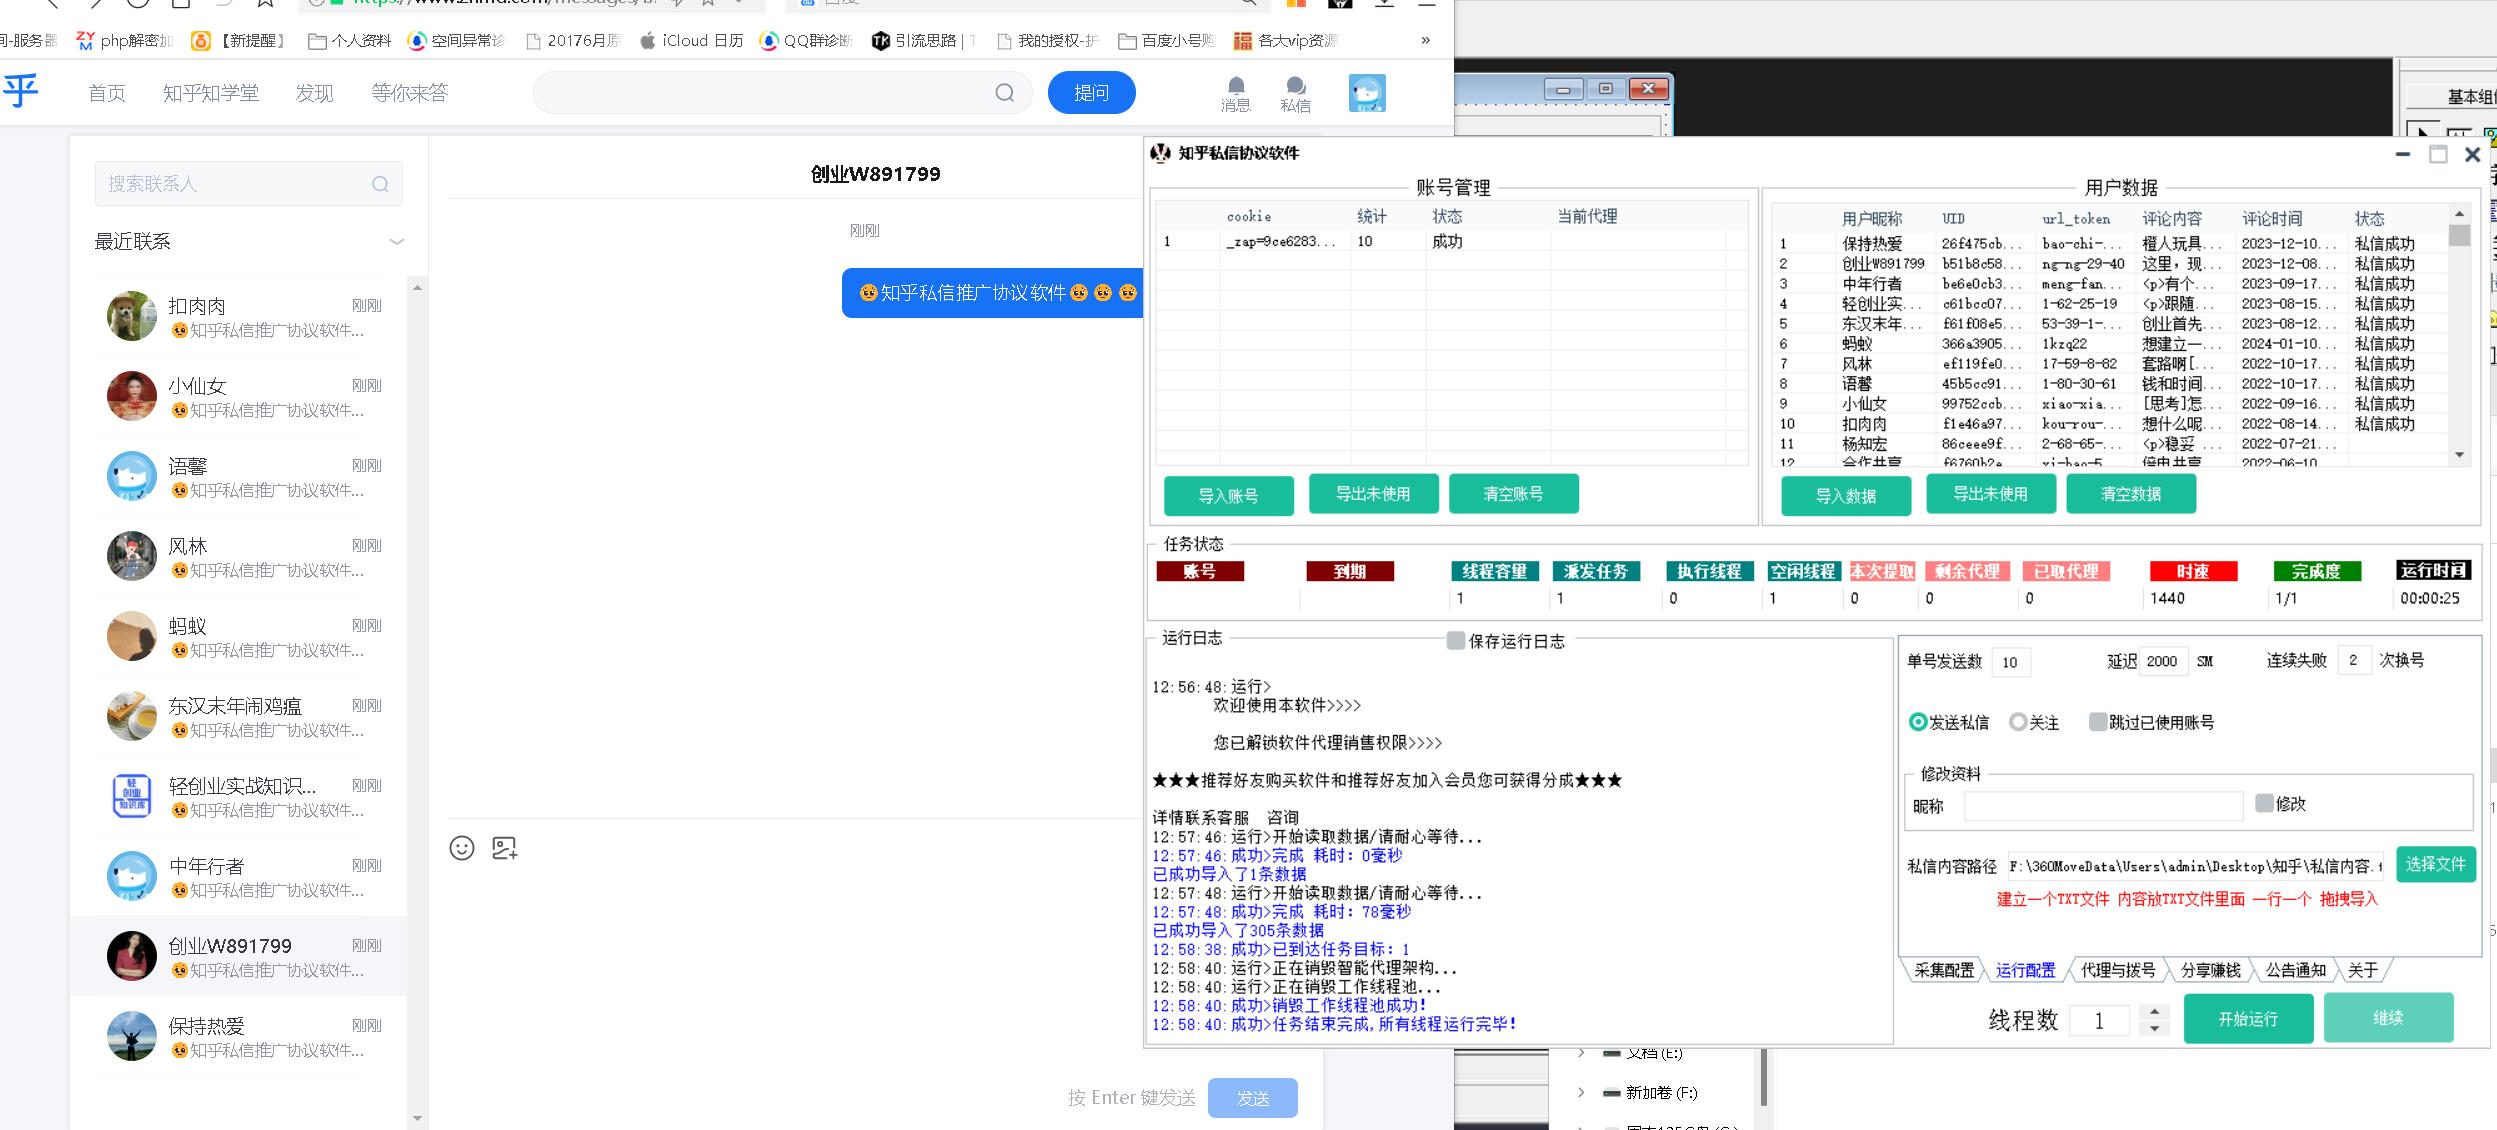Check the 跳过已使用账号 checkbox

(x=2097, y=722)
